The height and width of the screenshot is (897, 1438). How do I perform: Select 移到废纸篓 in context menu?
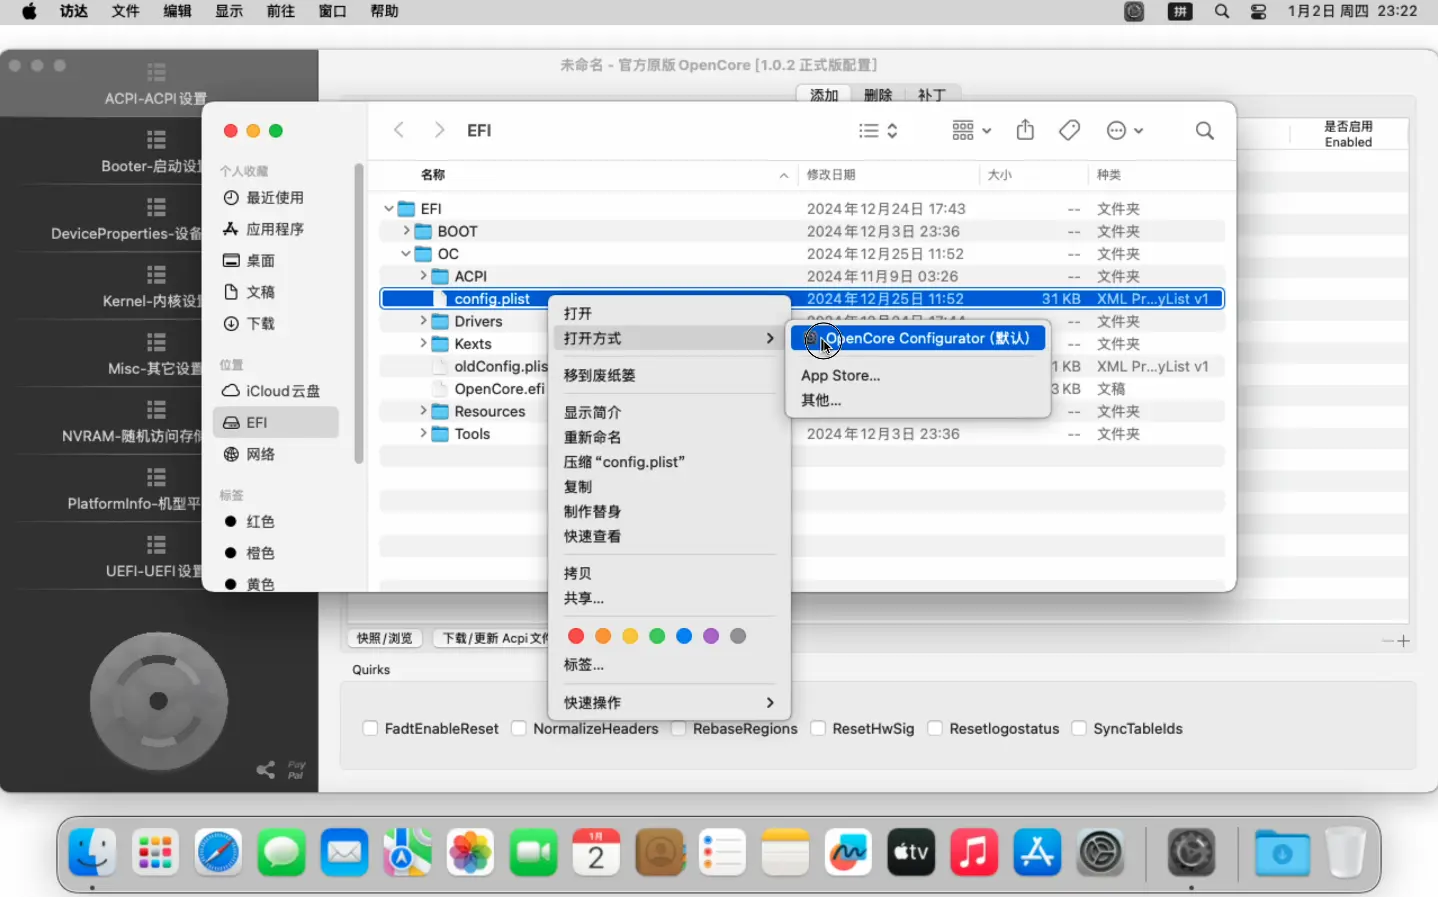click(600, 375)
